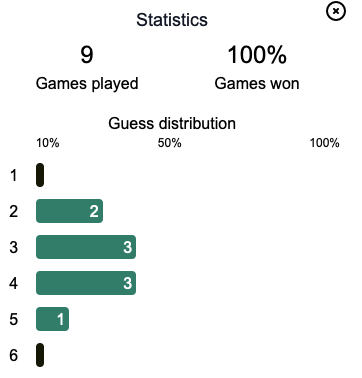Select the games played count of 9
This screenshot has width=362, height=378.
point(87,55)
